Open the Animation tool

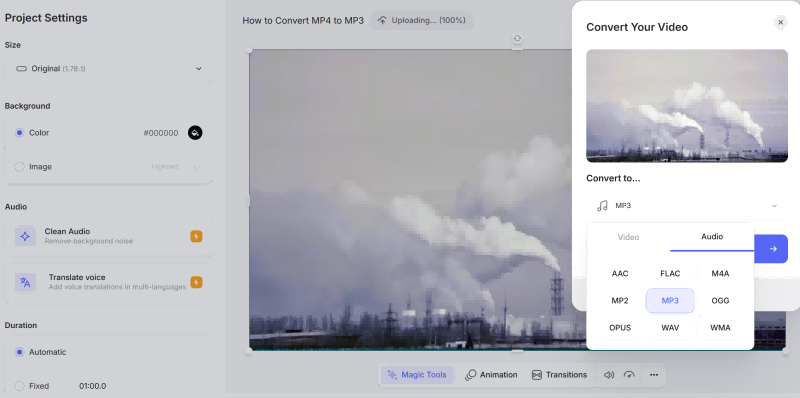(491, 375)
